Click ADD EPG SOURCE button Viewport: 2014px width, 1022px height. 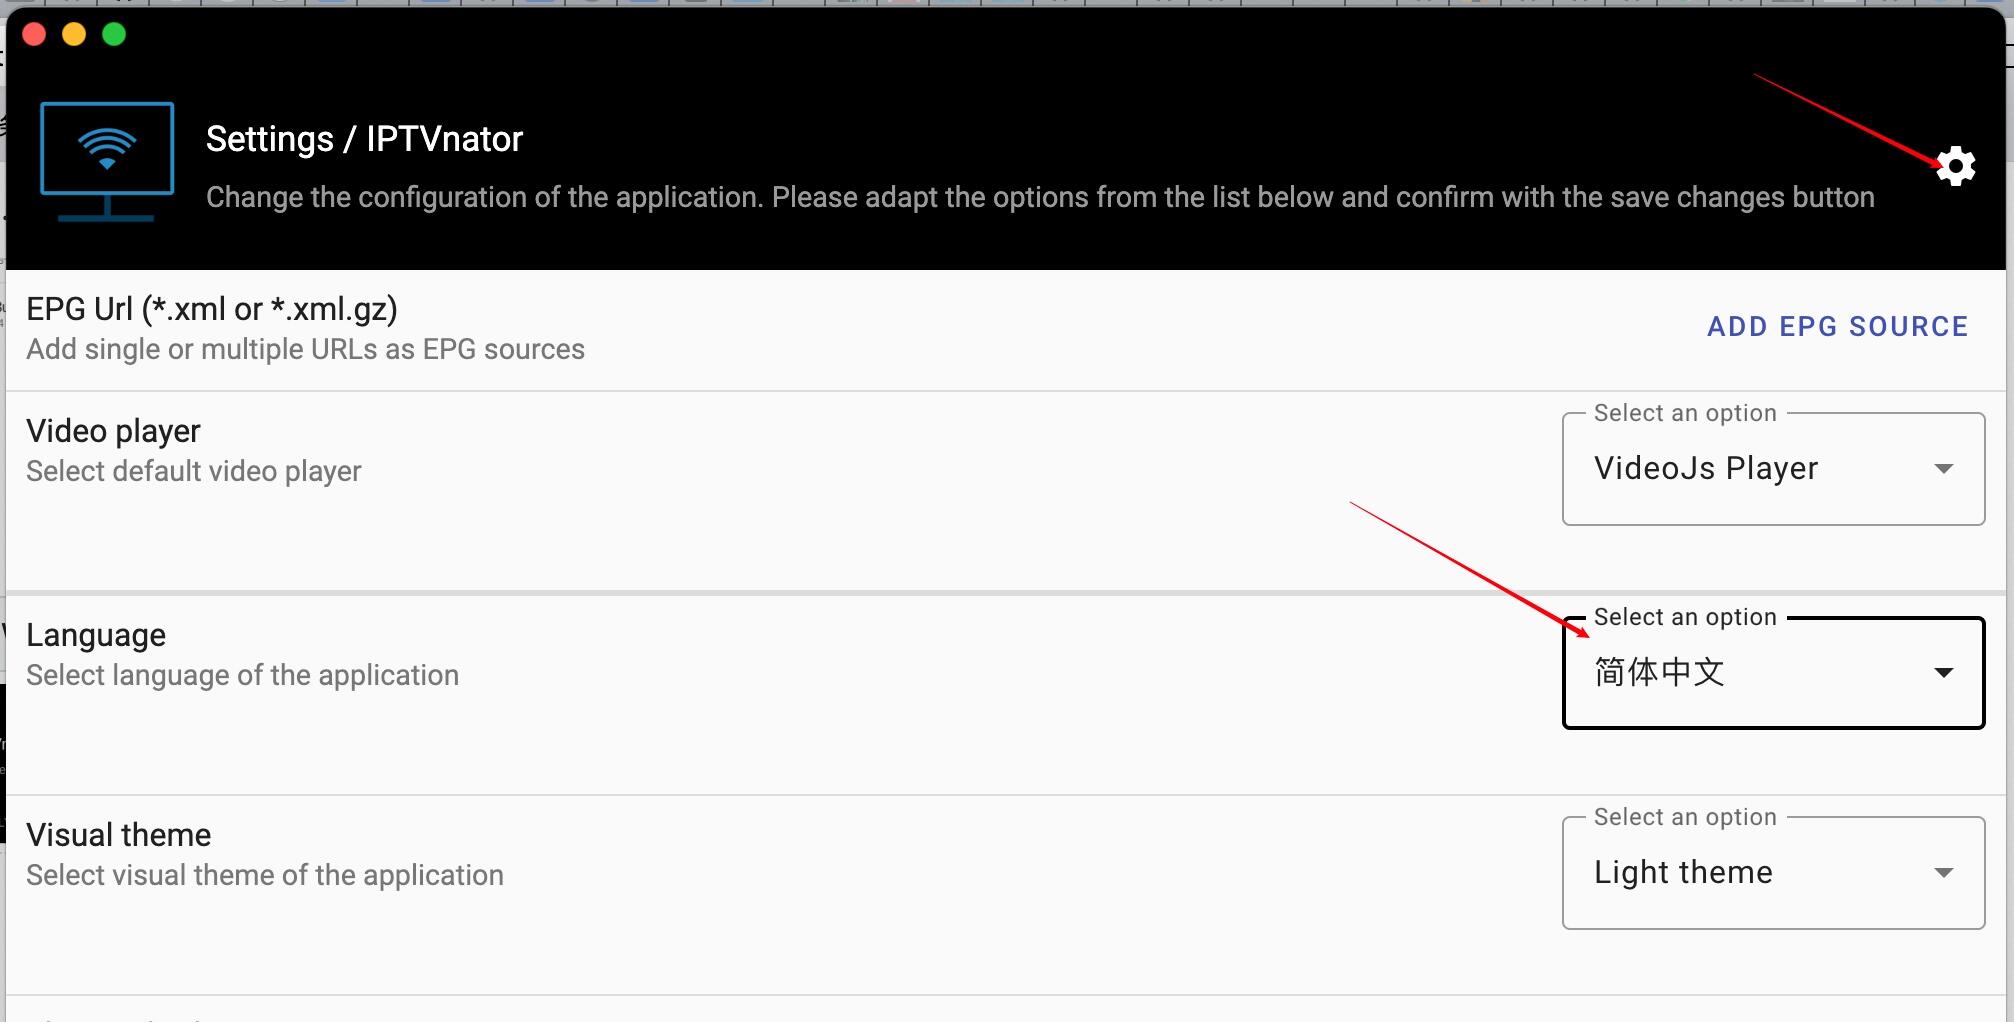click(x=1837, y=327)
